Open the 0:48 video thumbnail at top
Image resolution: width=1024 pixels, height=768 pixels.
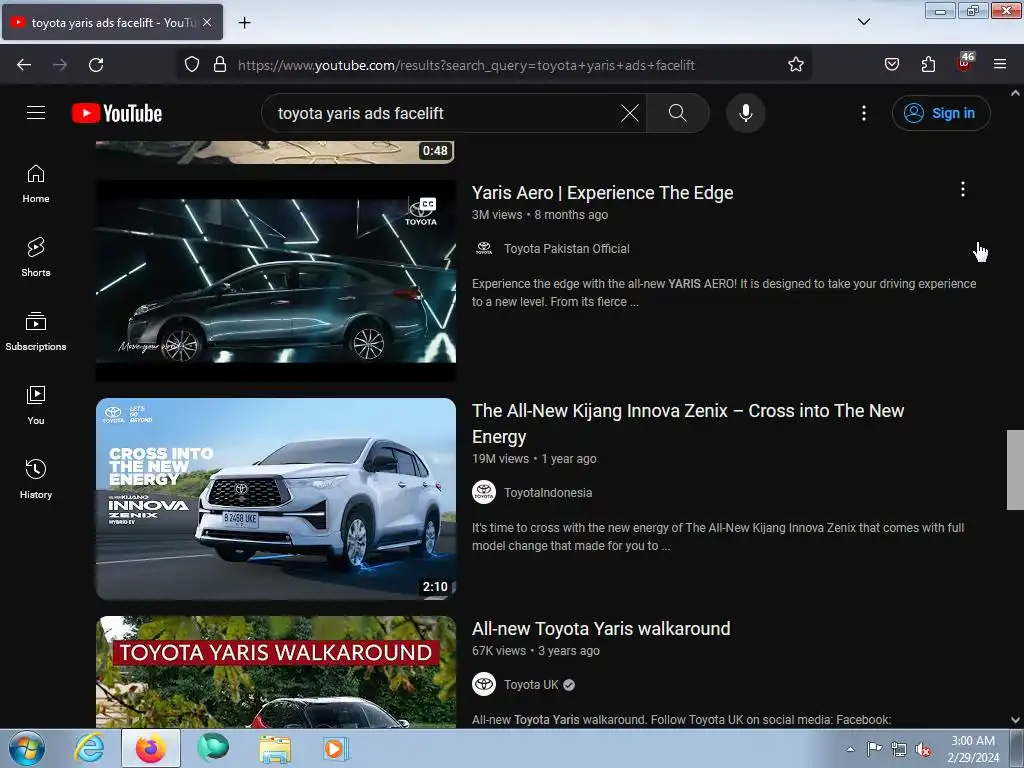[276, 152]
